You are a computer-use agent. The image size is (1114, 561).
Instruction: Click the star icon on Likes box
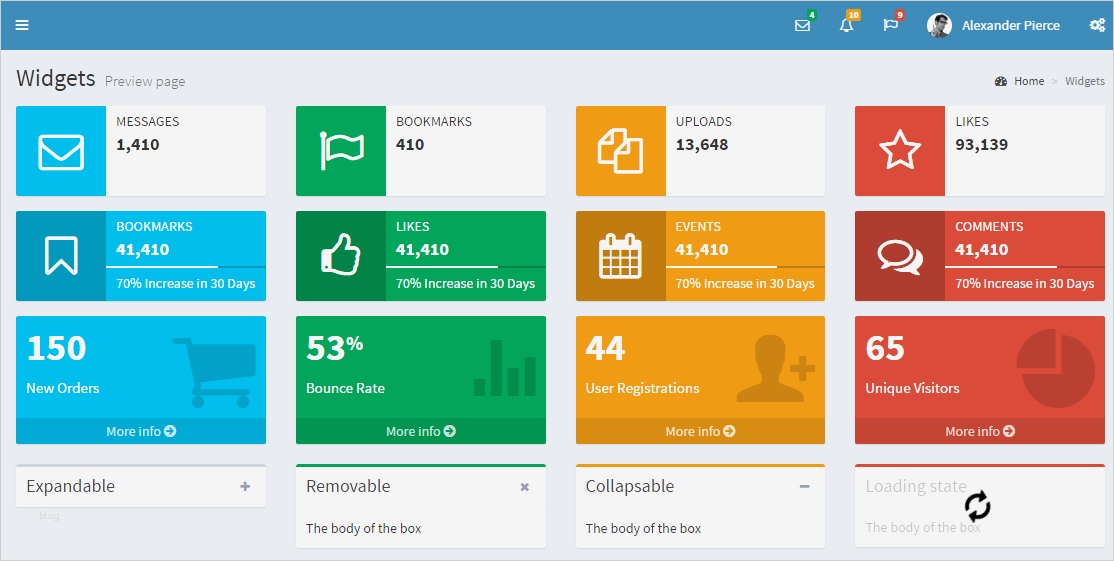coord(899,150)
